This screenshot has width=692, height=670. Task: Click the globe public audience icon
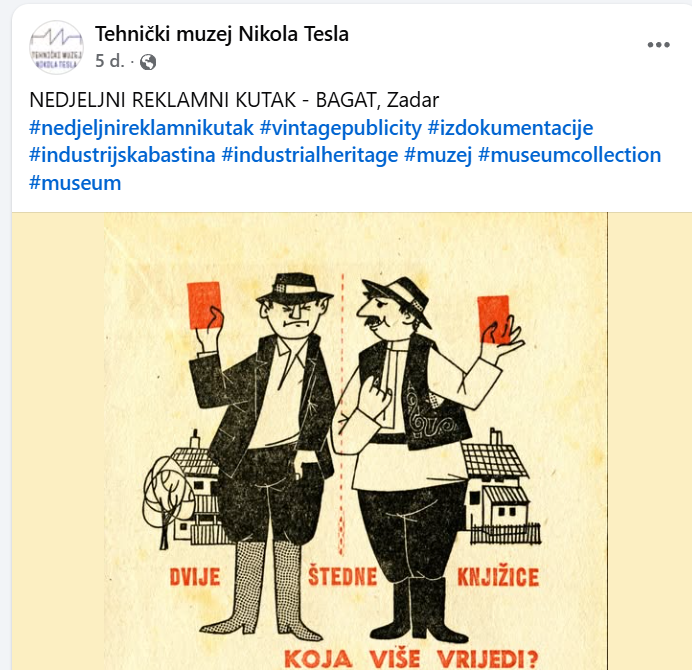[148, 62]
